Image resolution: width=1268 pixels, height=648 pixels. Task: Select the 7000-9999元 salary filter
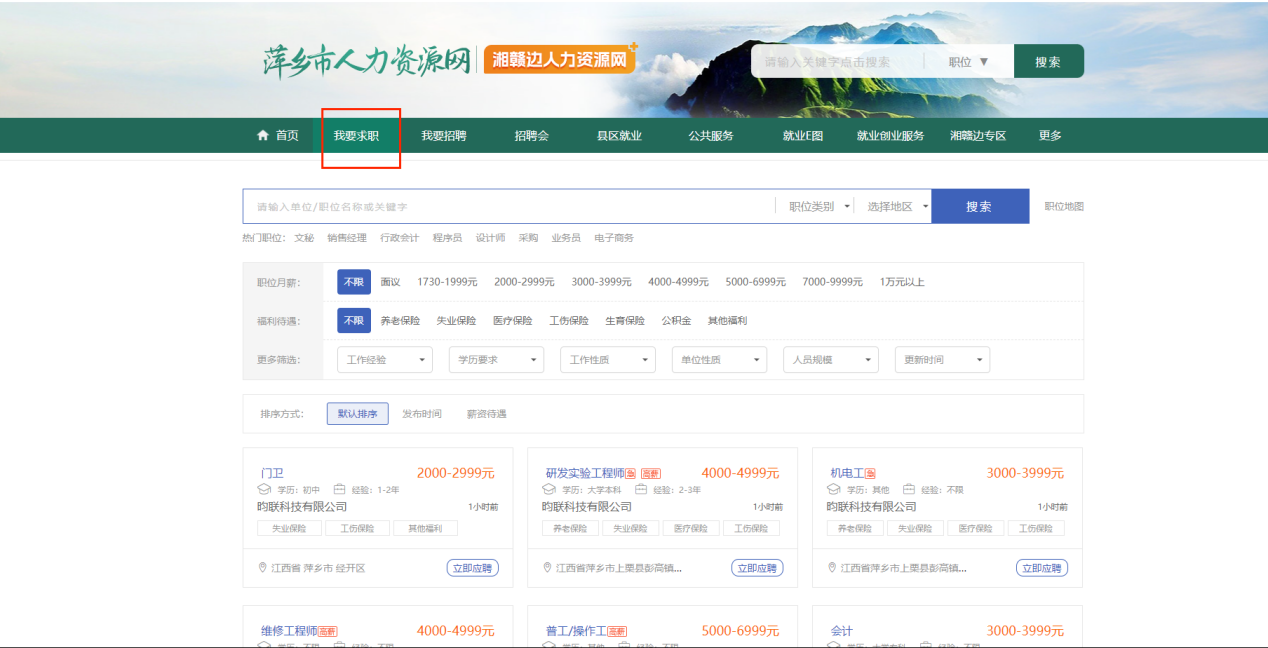[x=832, y=282]
